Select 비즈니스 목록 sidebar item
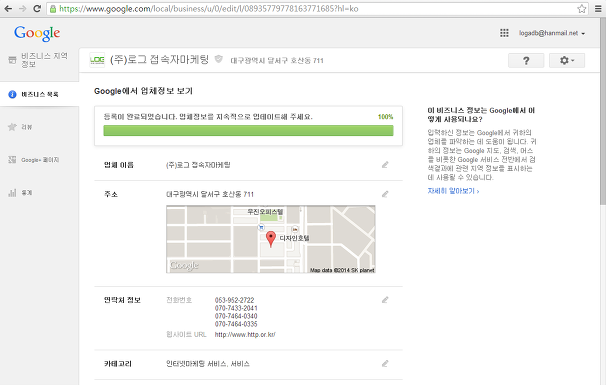Viewport: 606px width, 386px height. pyautogui.click(x=39, y=94)
